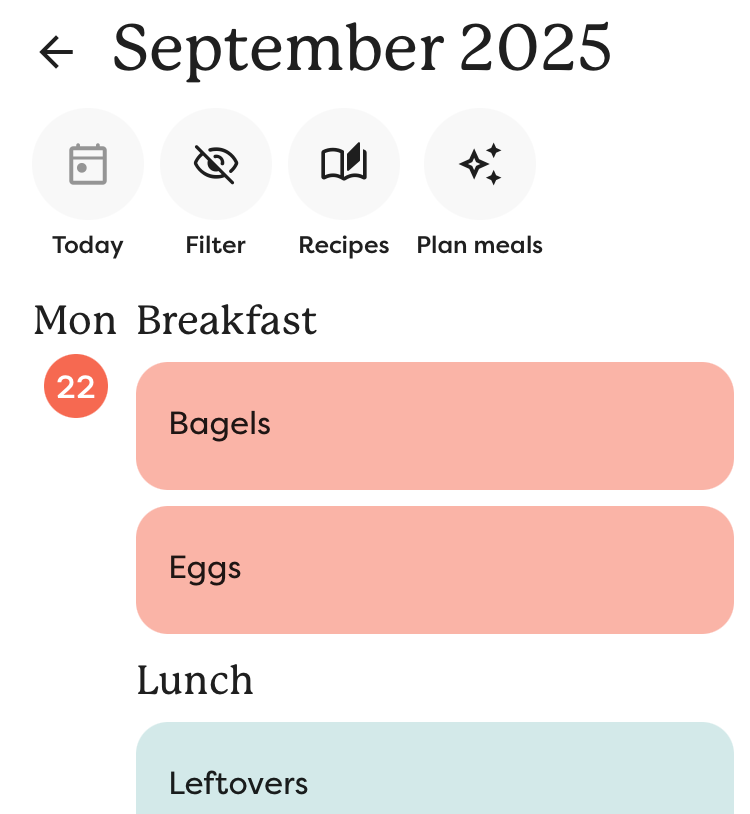The height and width of the screenshot is (814, 750).
Task: Click the sparkles Plan meals icon
Action: point(480,164)
